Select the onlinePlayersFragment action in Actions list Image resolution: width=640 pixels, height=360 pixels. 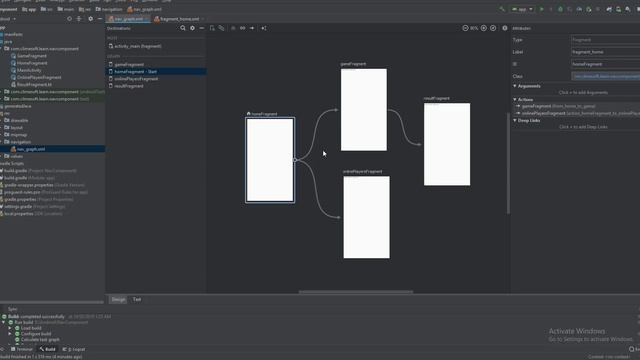point(577,113)
